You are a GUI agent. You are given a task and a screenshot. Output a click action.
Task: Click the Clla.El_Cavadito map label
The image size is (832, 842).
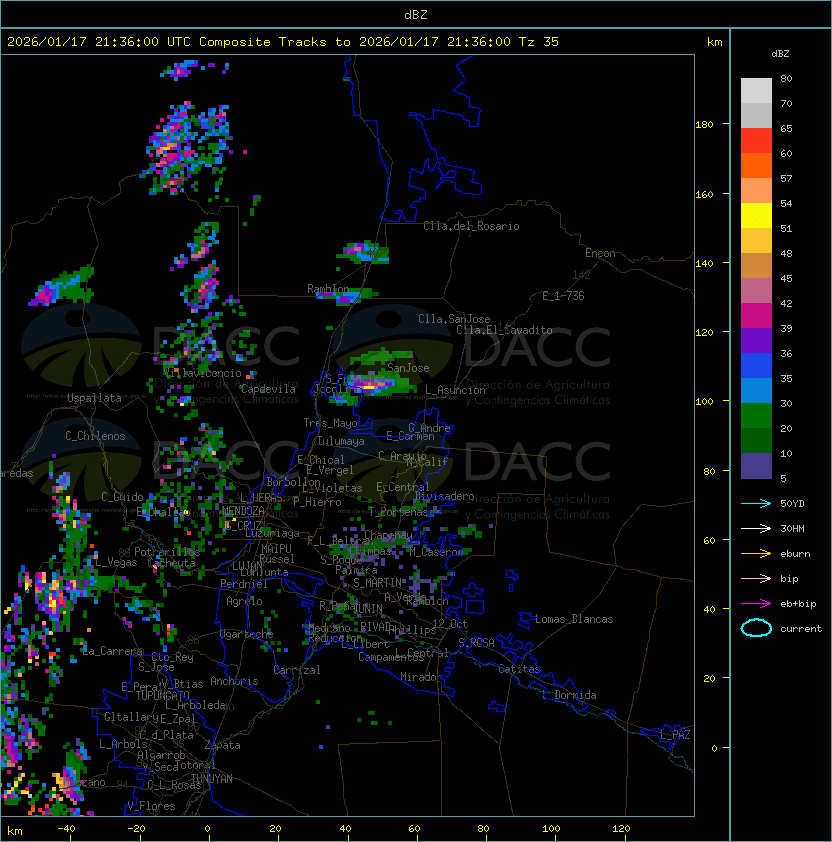coord(504,330)
